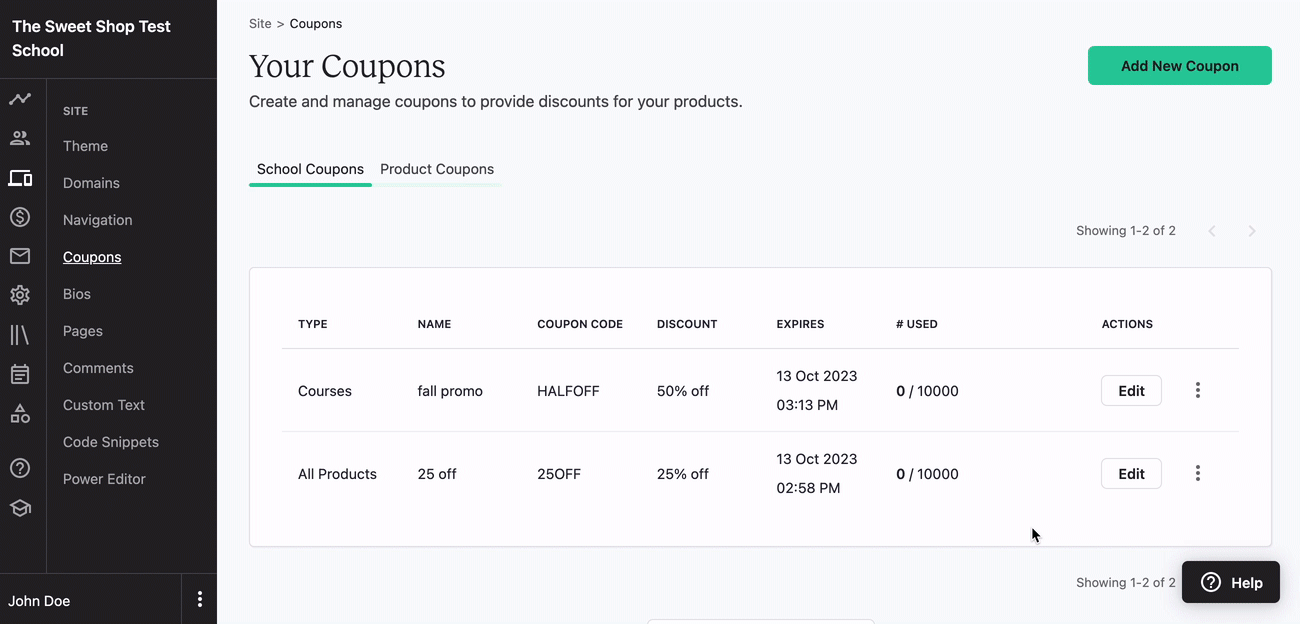Click the Add New Coupon button

click(x=1179, y=65)
